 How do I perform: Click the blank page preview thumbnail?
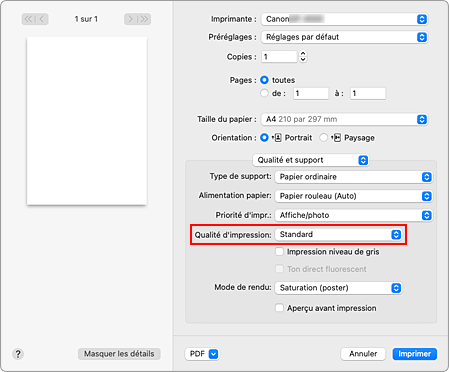(87, 121)
